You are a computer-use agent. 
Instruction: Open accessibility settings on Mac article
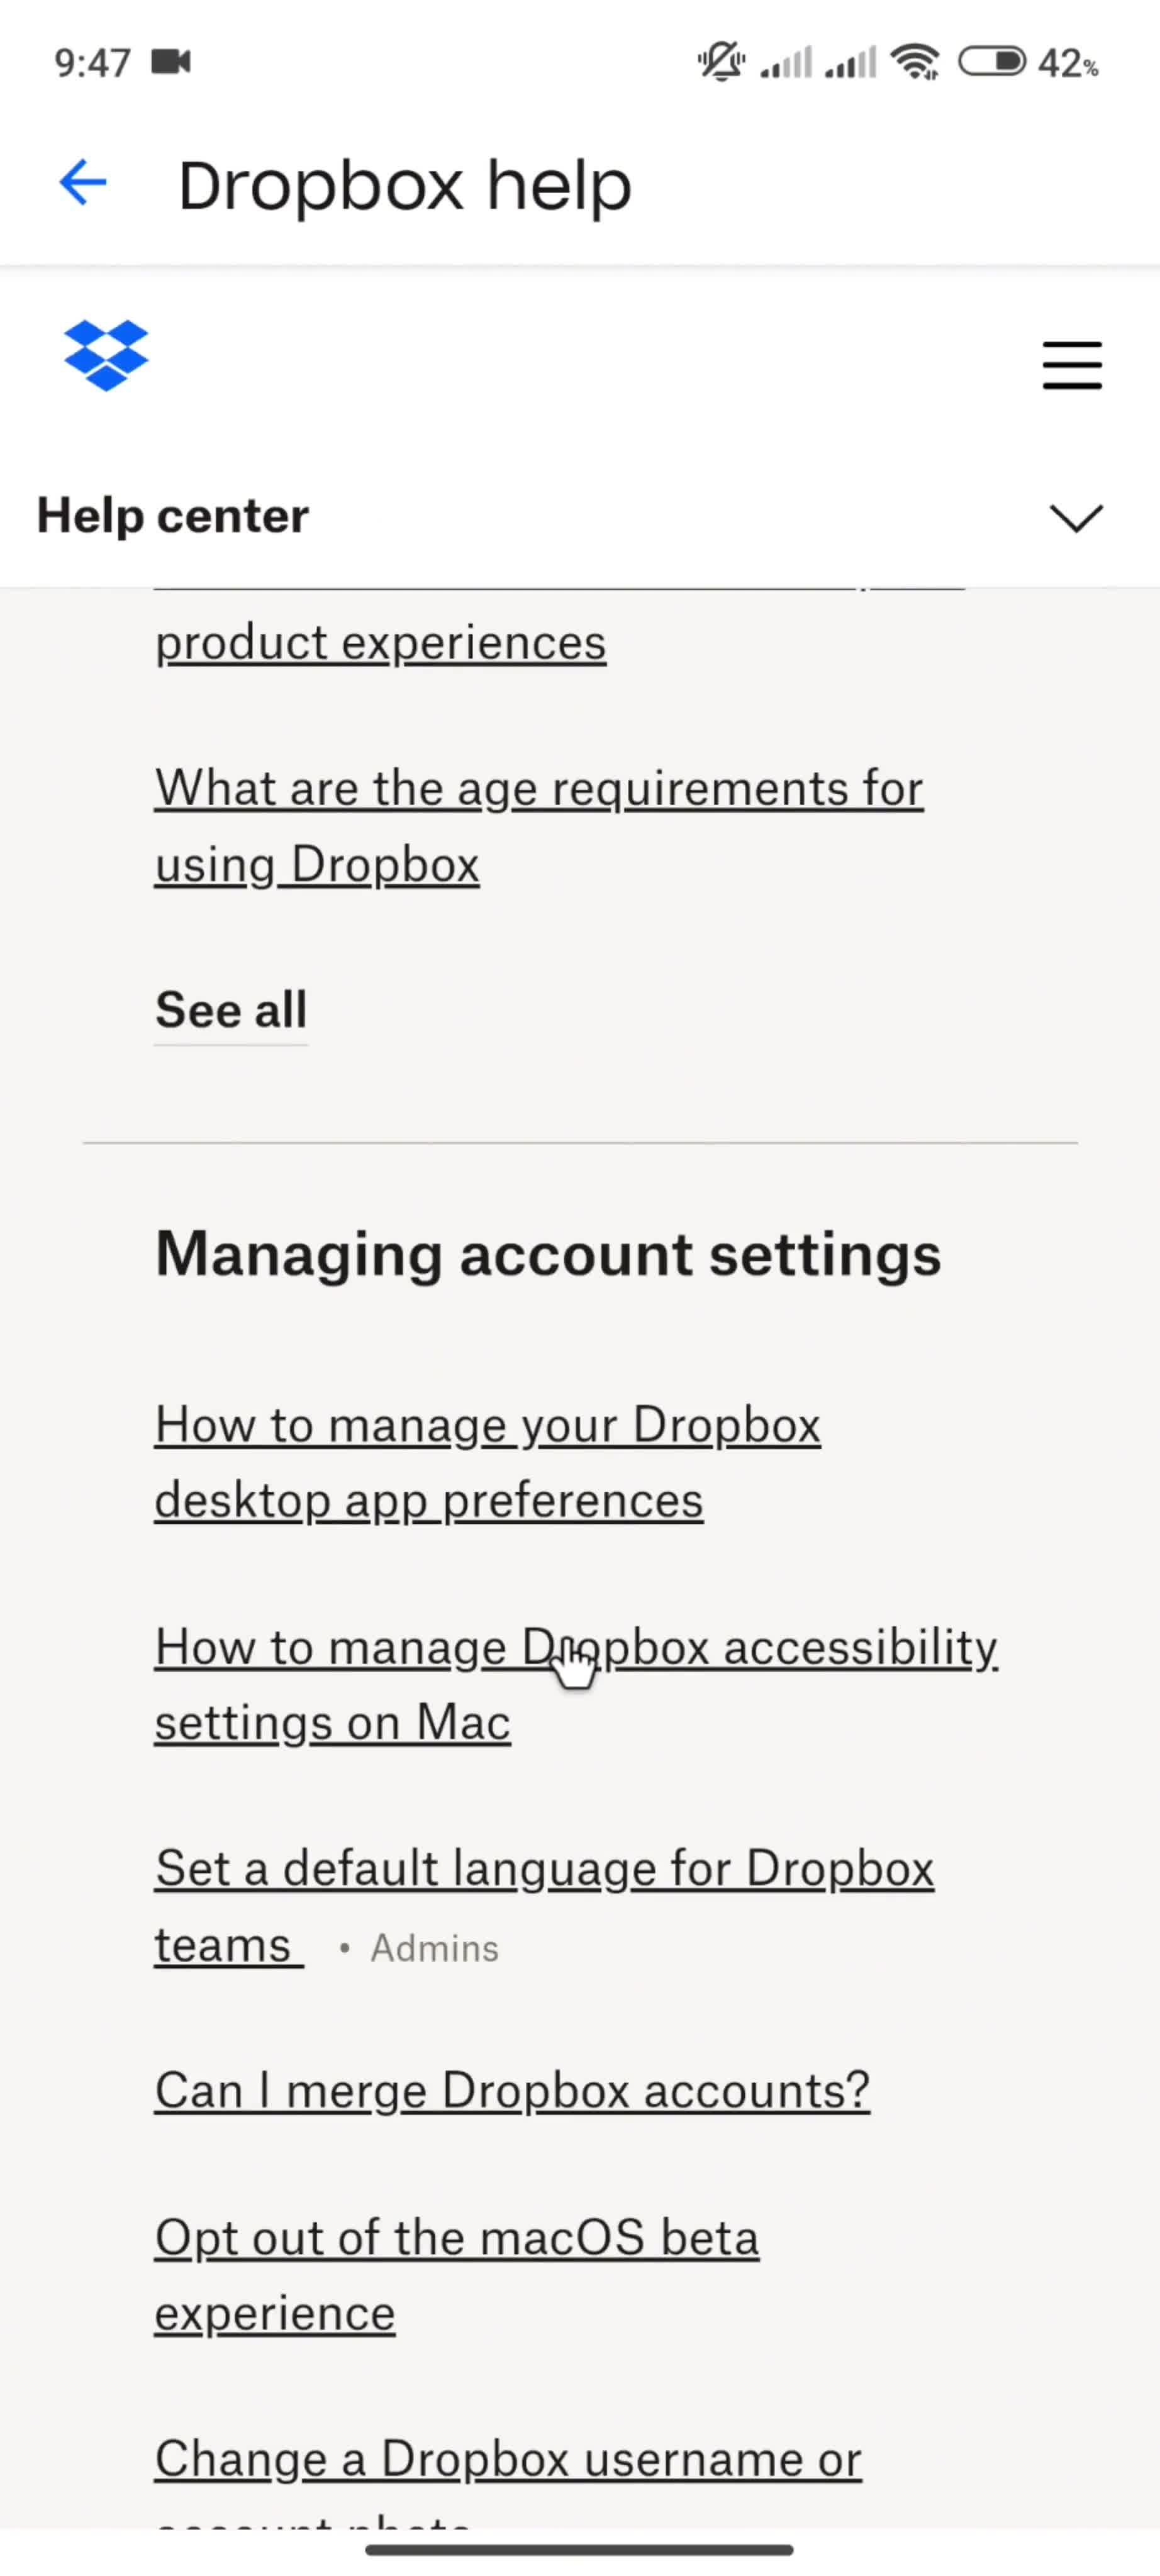[x=576, y=1685]
